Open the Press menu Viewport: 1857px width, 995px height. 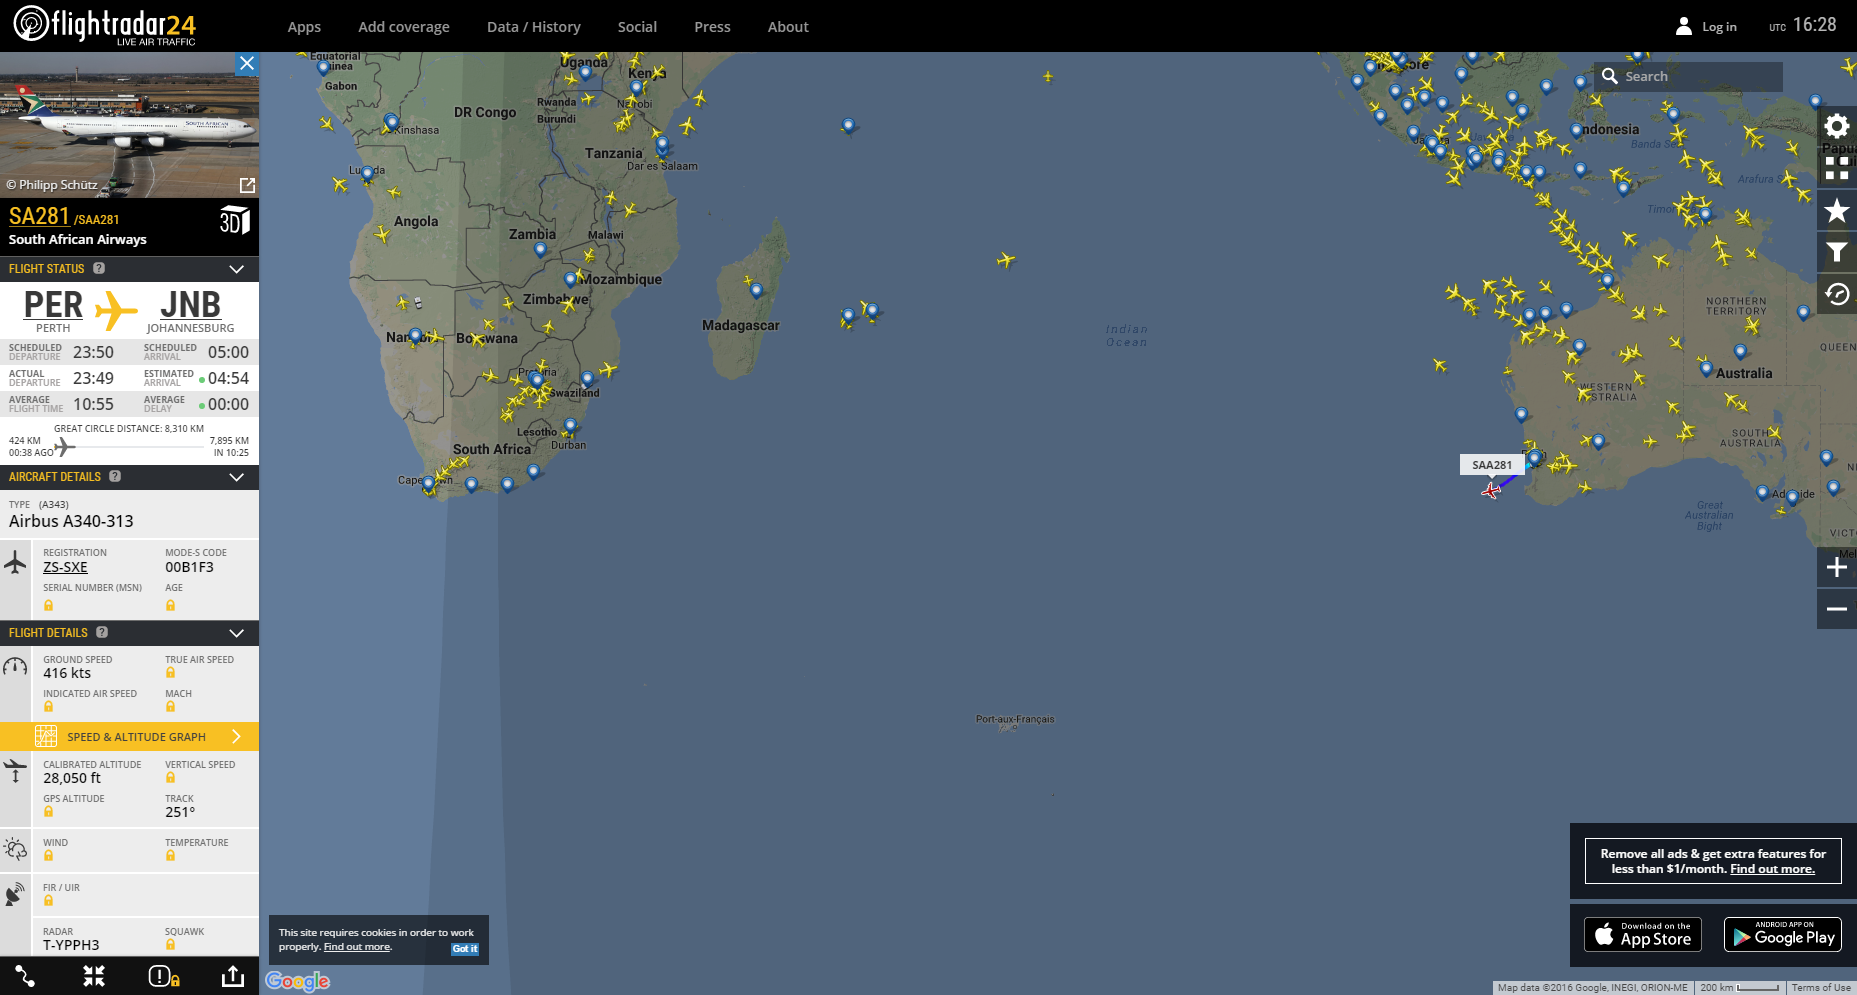[x=712, y=27]
